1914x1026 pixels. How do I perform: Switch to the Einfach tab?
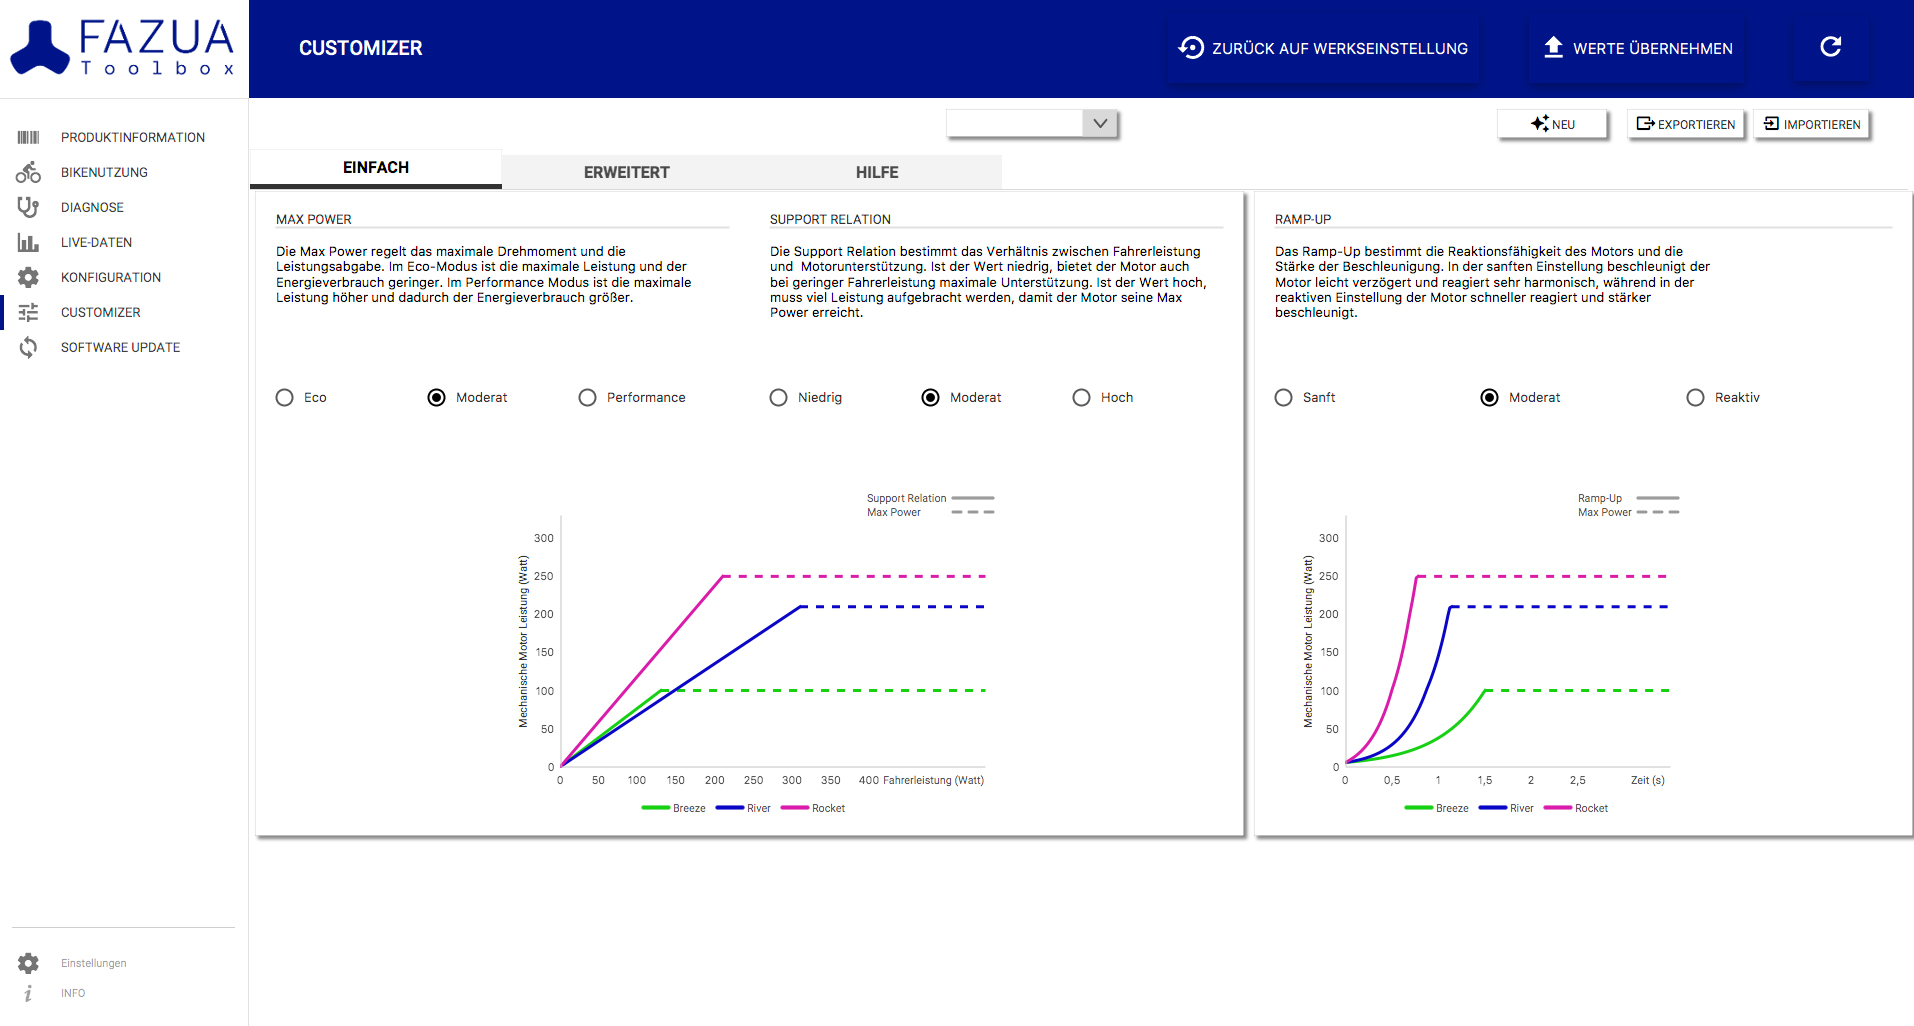click(x=376, y=168)
